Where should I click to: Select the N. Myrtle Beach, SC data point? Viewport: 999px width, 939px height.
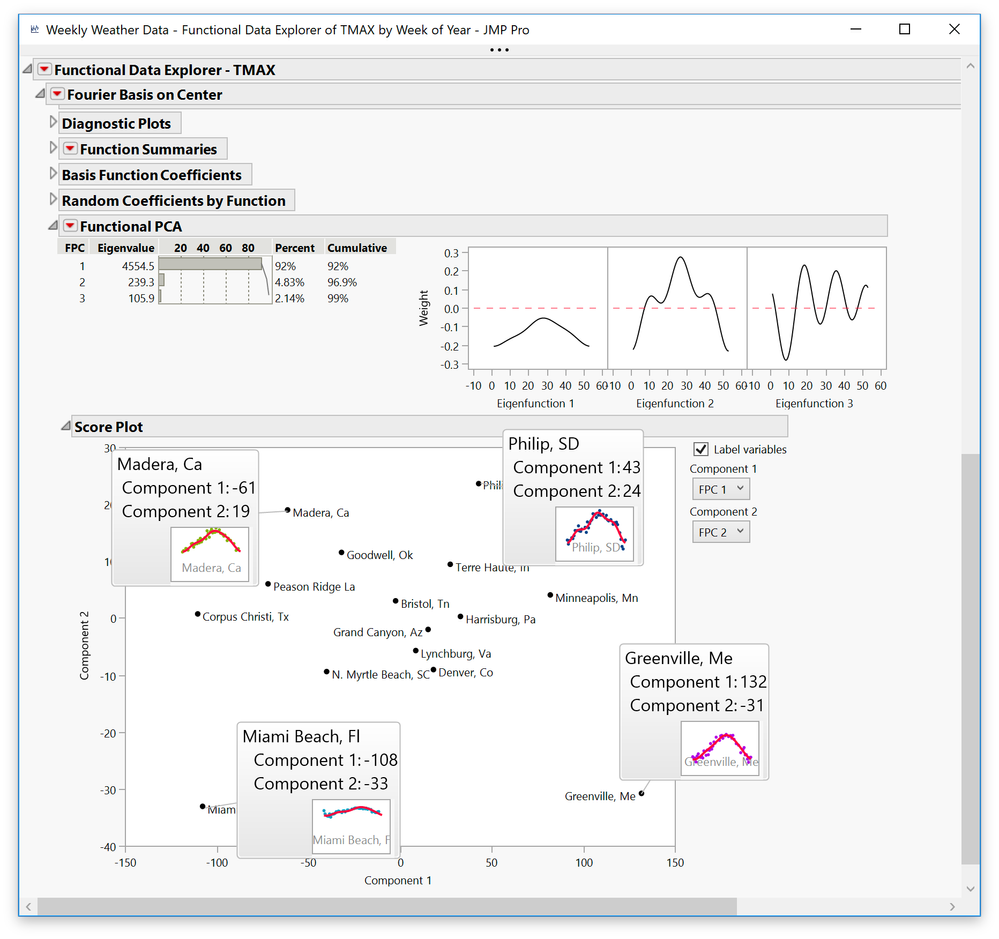click(327, 671)
